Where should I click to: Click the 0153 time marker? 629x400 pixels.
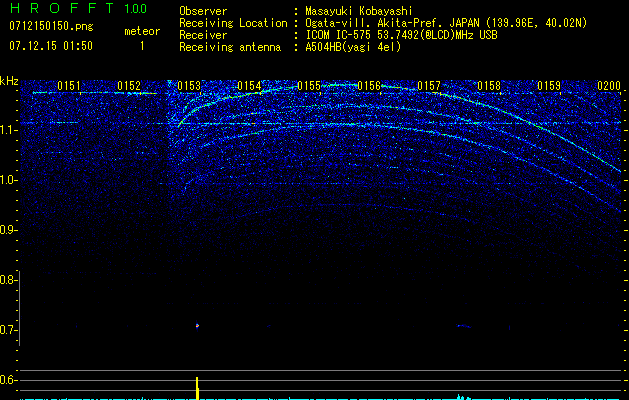click(x=189, y=86)
